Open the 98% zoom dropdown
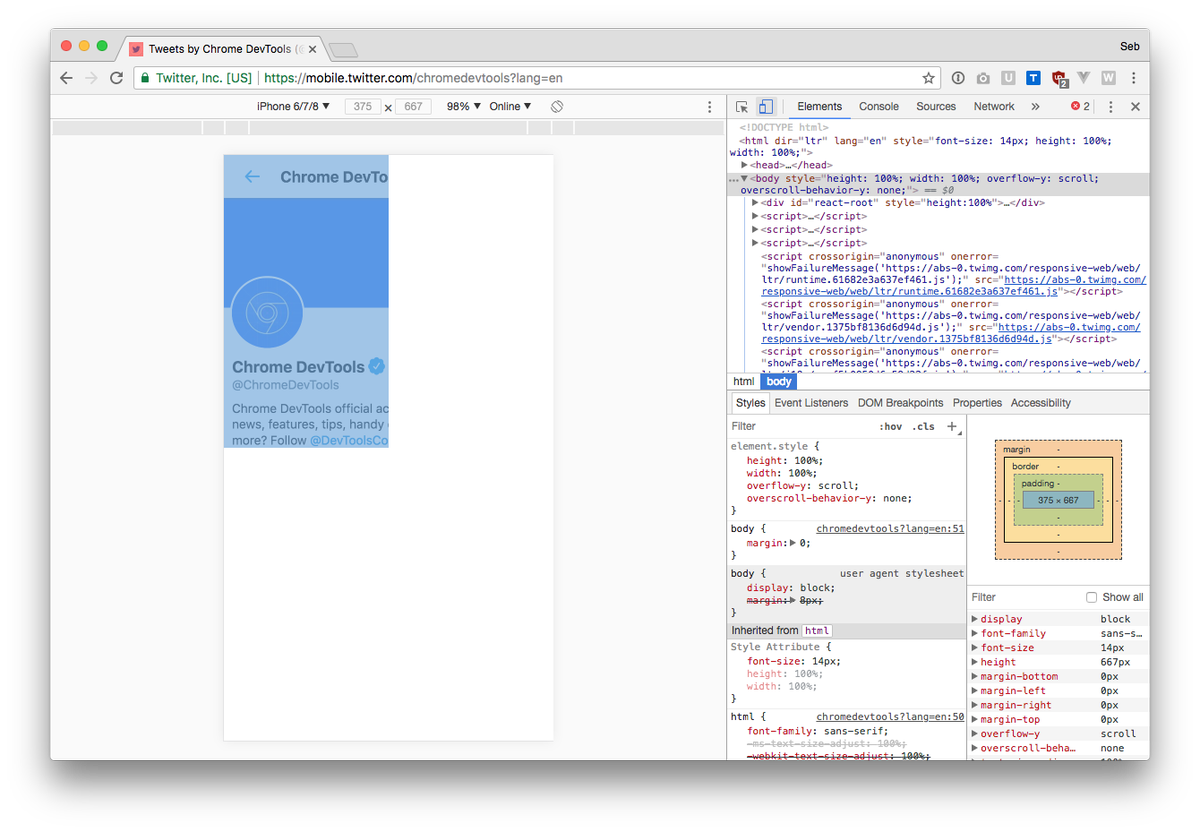Image resolution: width=1200 pixels, height=832 pixels. (x=463, y=106)
